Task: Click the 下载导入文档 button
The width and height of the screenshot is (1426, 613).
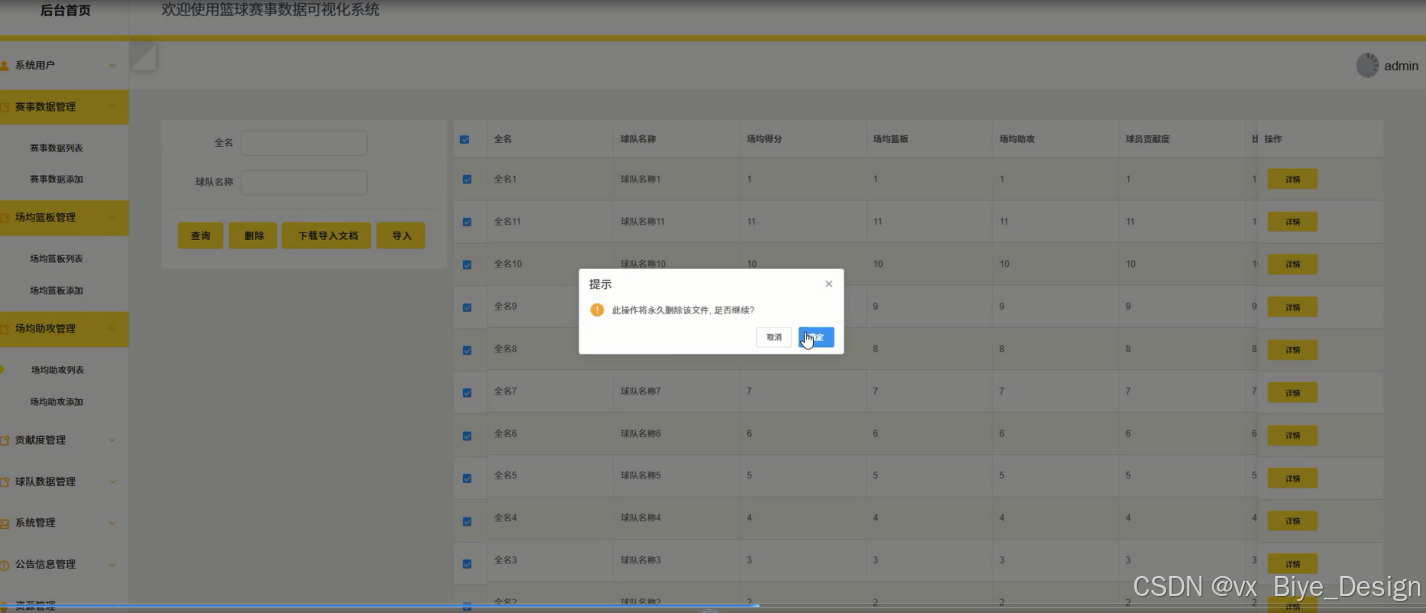Action: click(x=327, y=236)
